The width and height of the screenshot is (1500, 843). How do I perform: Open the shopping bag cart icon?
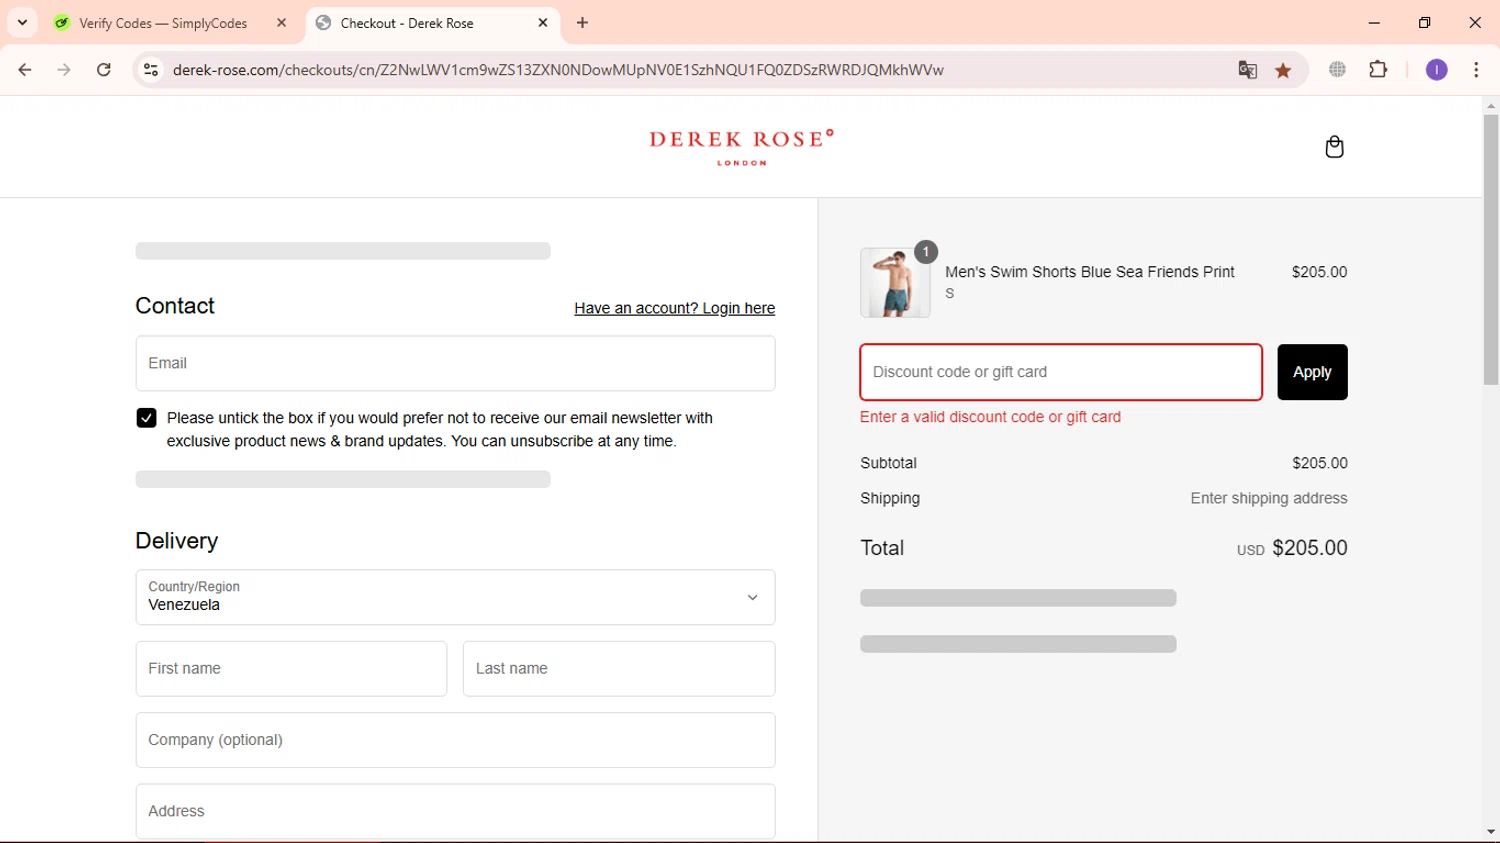coord(1334,147)
